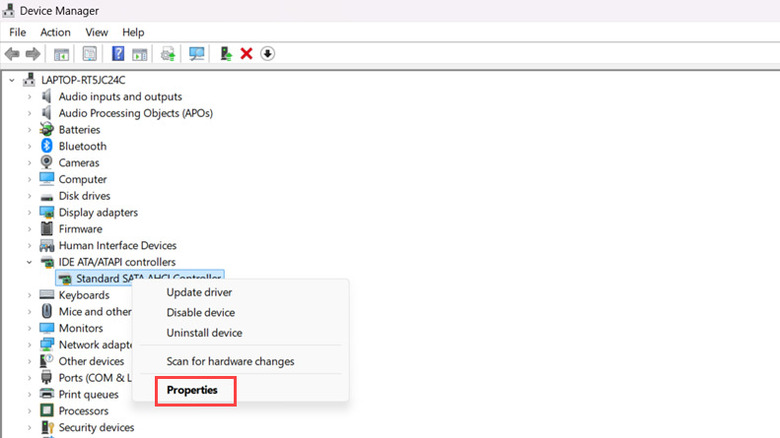The width and height of the screenshot is (780, 438).
Task: Click the Monitors category icon
Action: [x=47, y=328]
